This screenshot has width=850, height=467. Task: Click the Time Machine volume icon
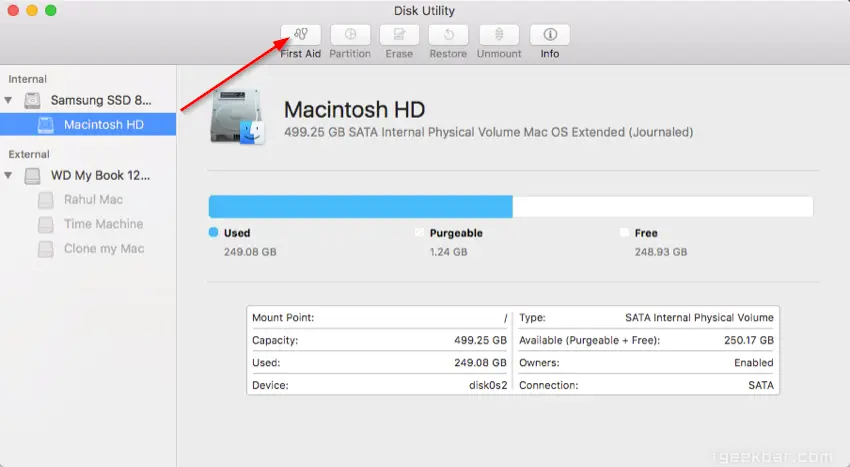click(46, 225)
